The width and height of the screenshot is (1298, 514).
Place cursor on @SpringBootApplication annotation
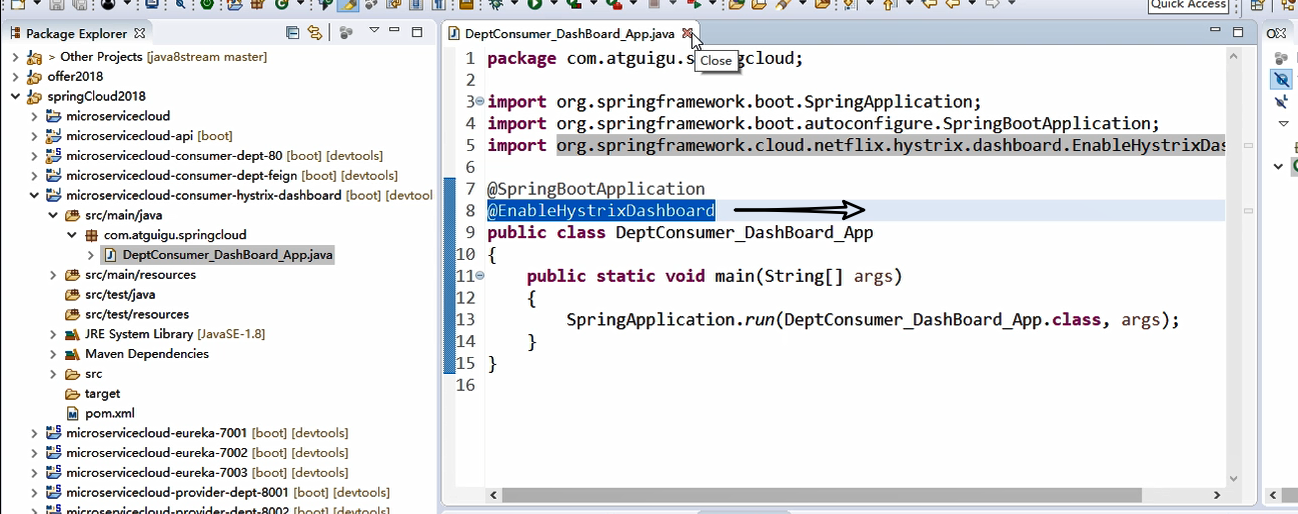pos(596,189)
